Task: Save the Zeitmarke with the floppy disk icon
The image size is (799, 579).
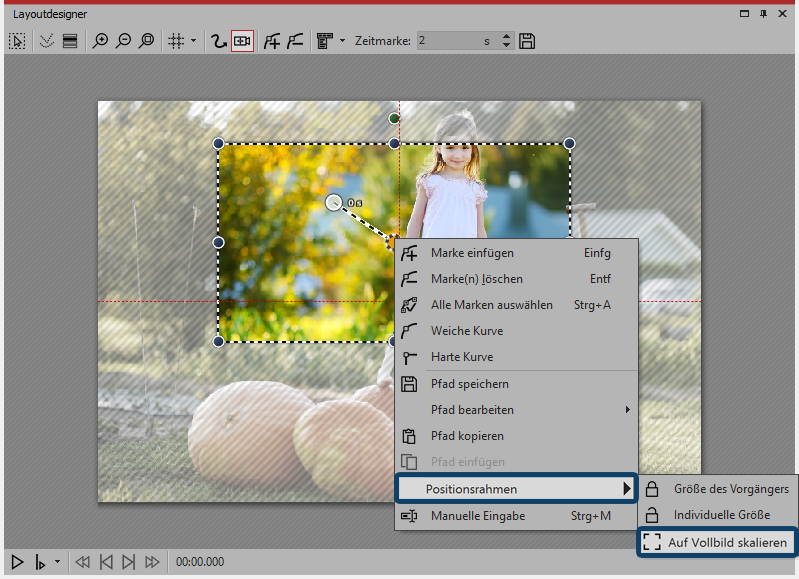Action: [528, 41]
